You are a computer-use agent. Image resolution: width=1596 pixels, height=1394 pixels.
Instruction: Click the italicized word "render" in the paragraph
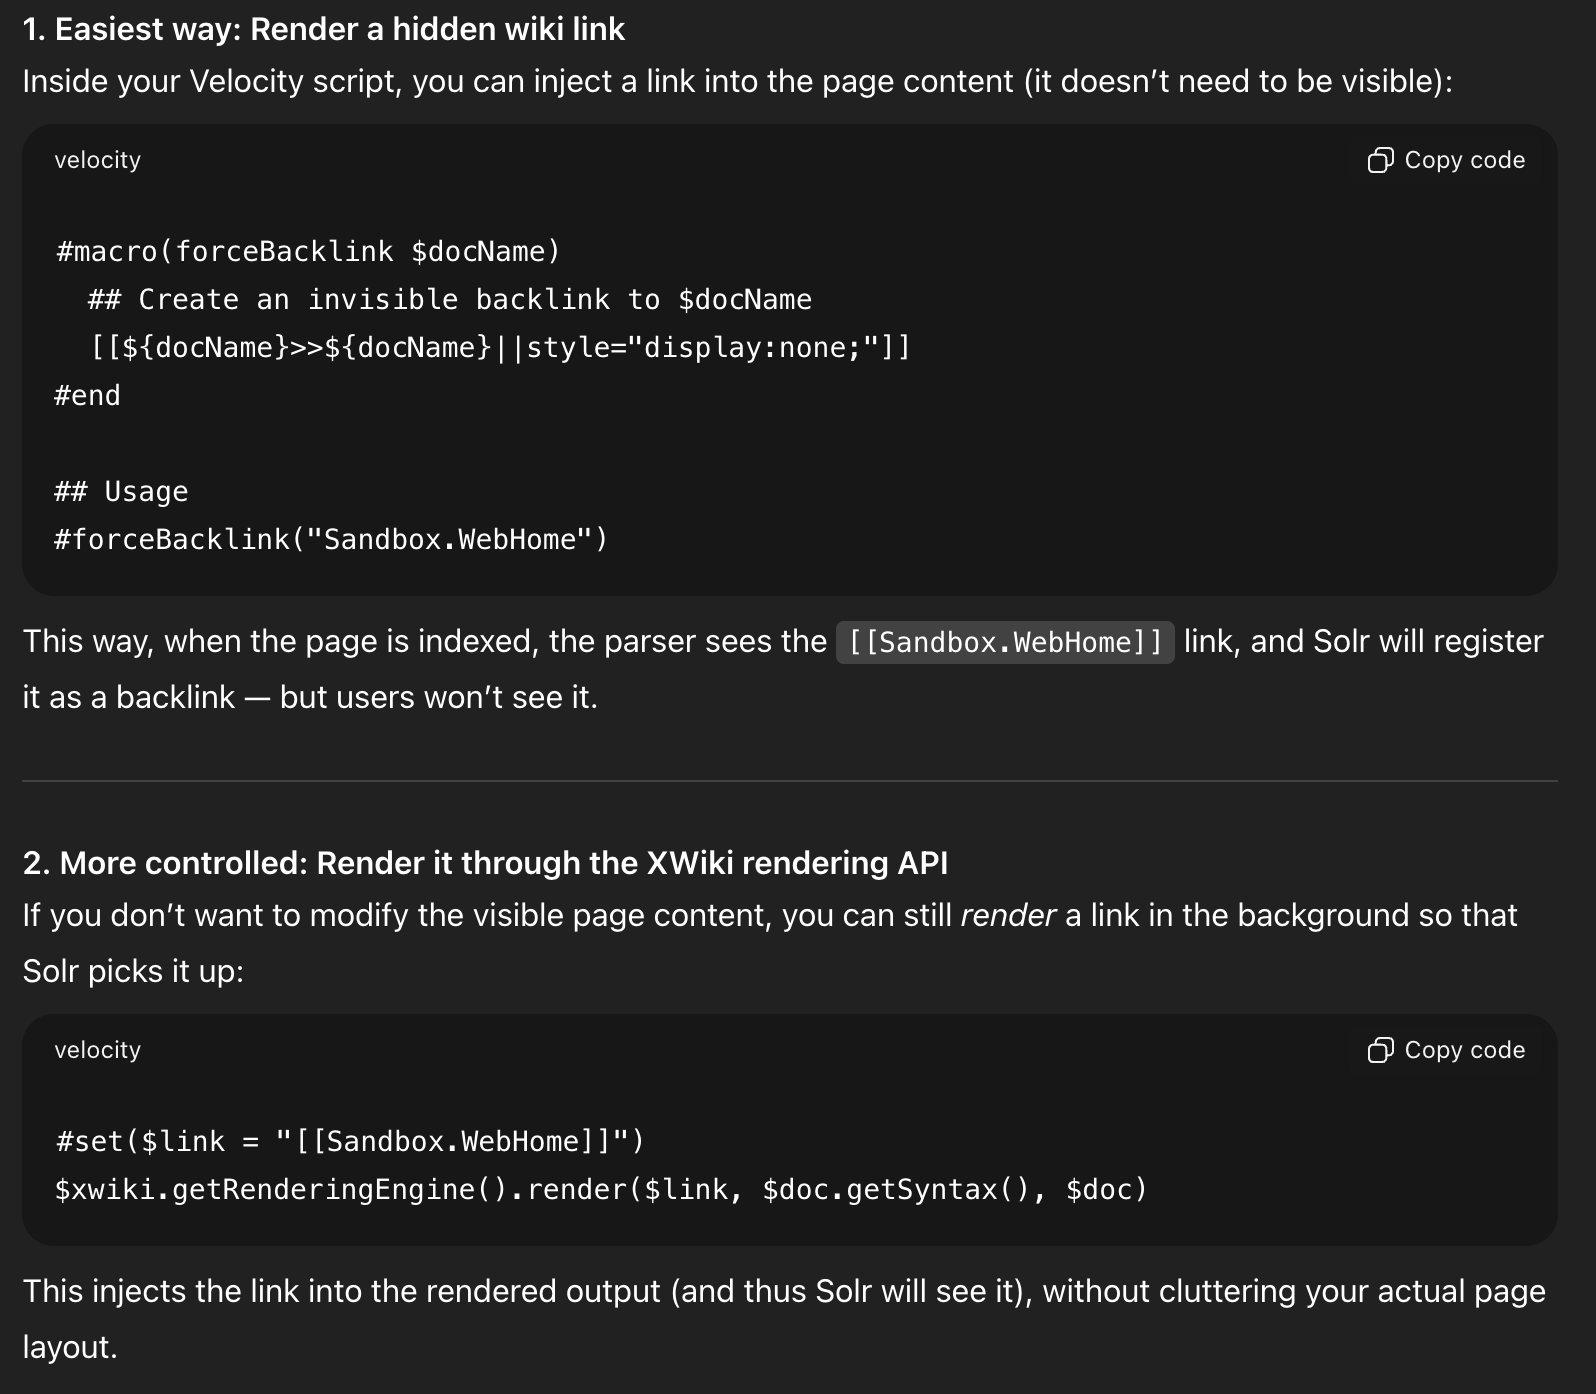pos(1007,915)
